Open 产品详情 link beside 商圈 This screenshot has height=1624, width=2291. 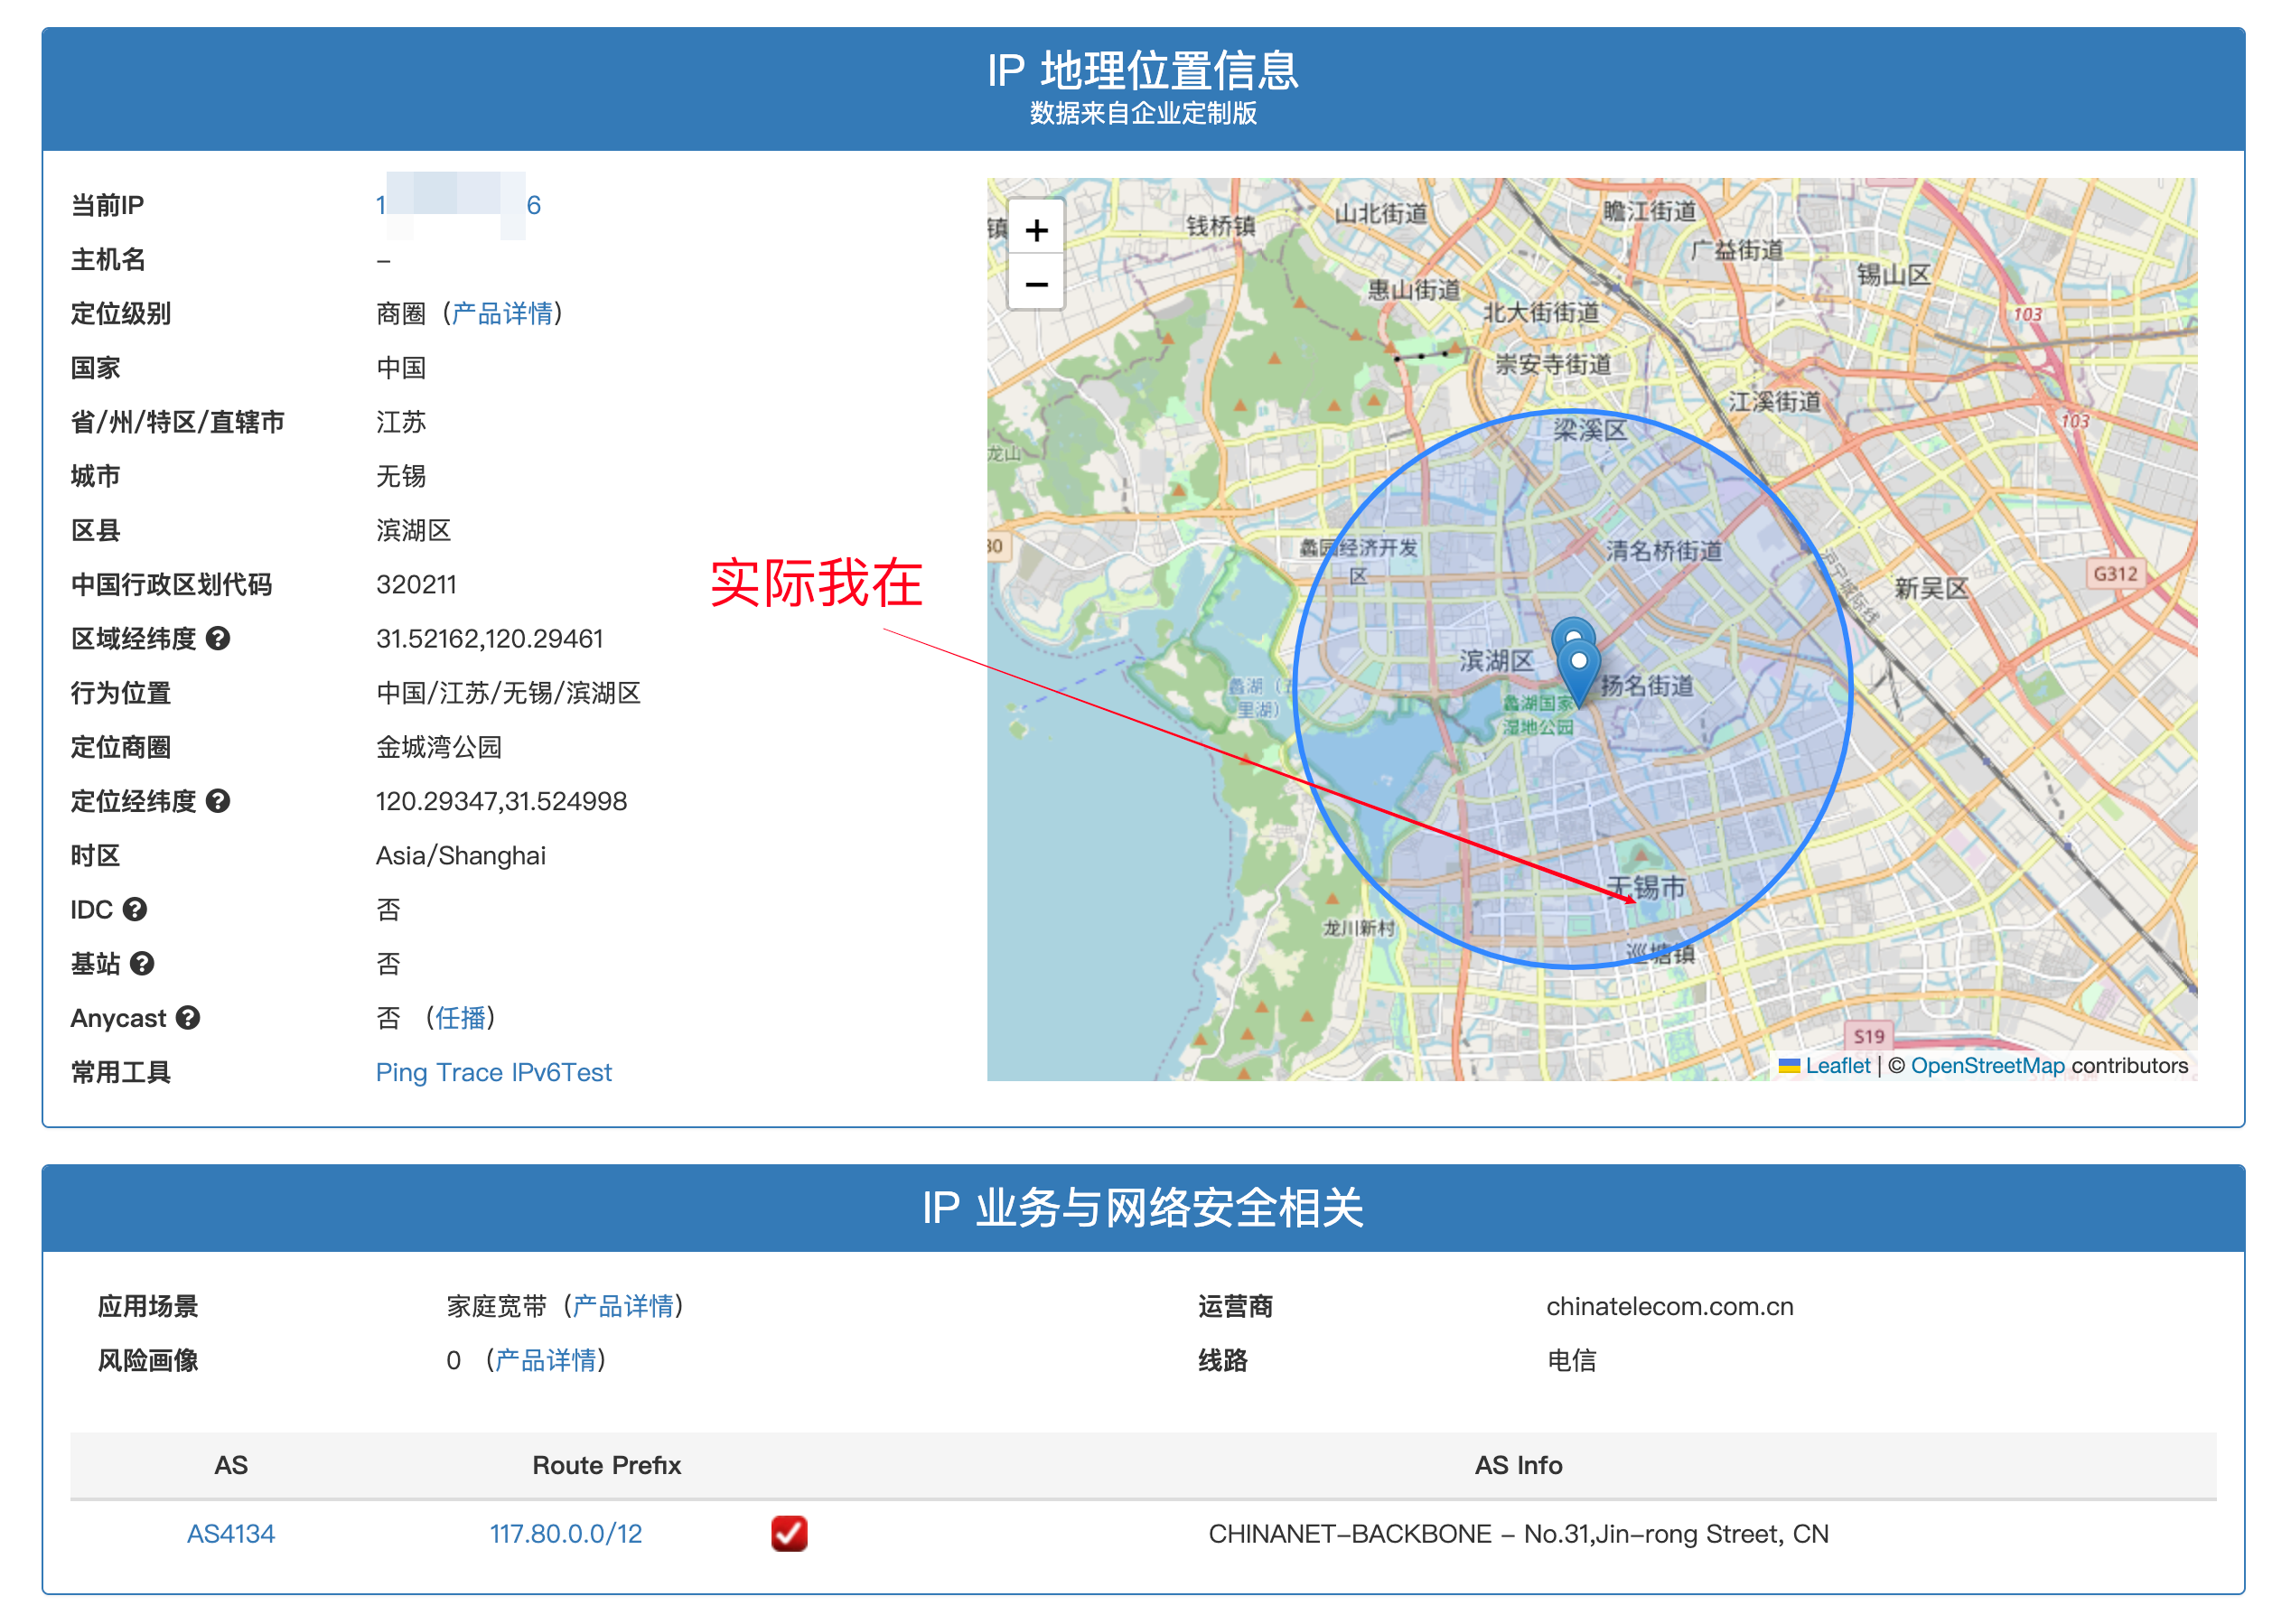502,314
